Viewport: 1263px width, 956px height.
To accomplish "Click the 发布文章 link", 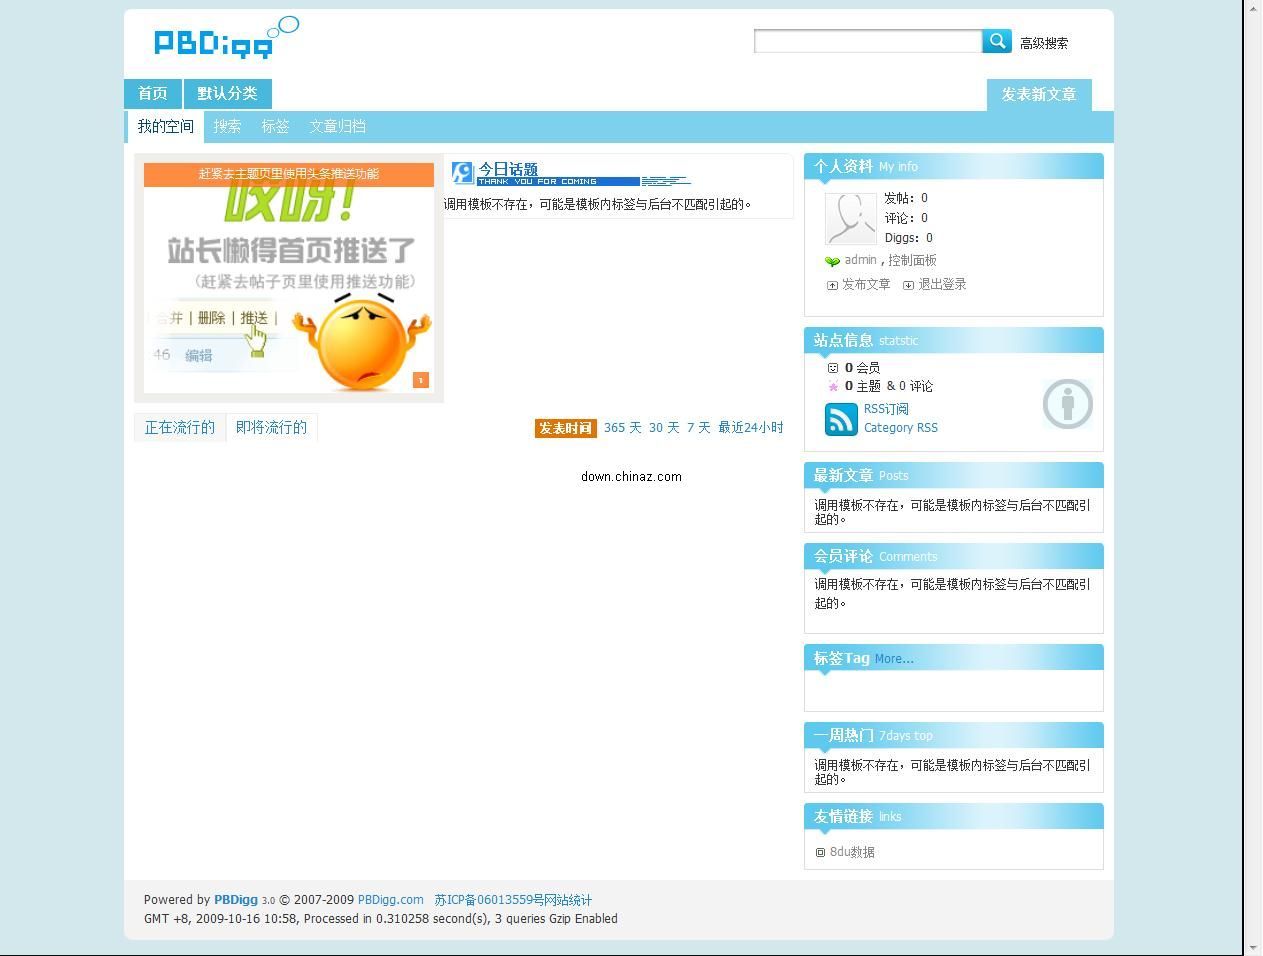I will (866, 285).
